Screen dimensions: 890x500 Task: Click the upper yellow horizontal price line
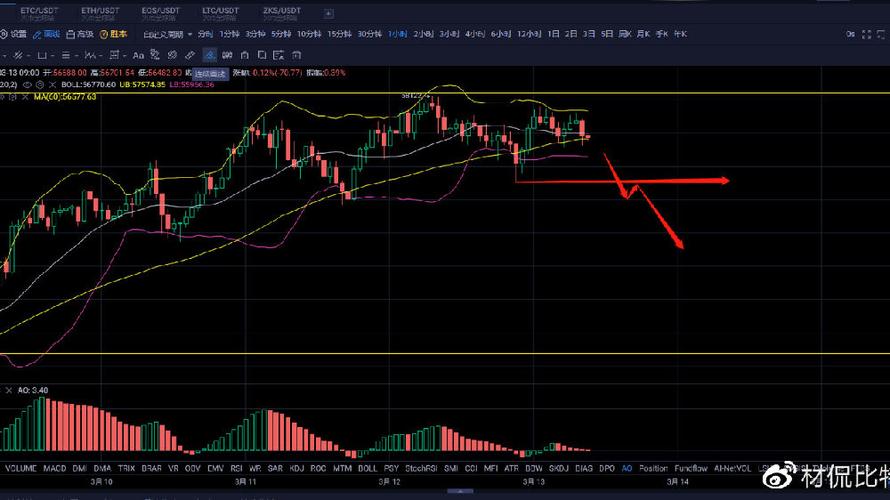[x=700, y=93]
